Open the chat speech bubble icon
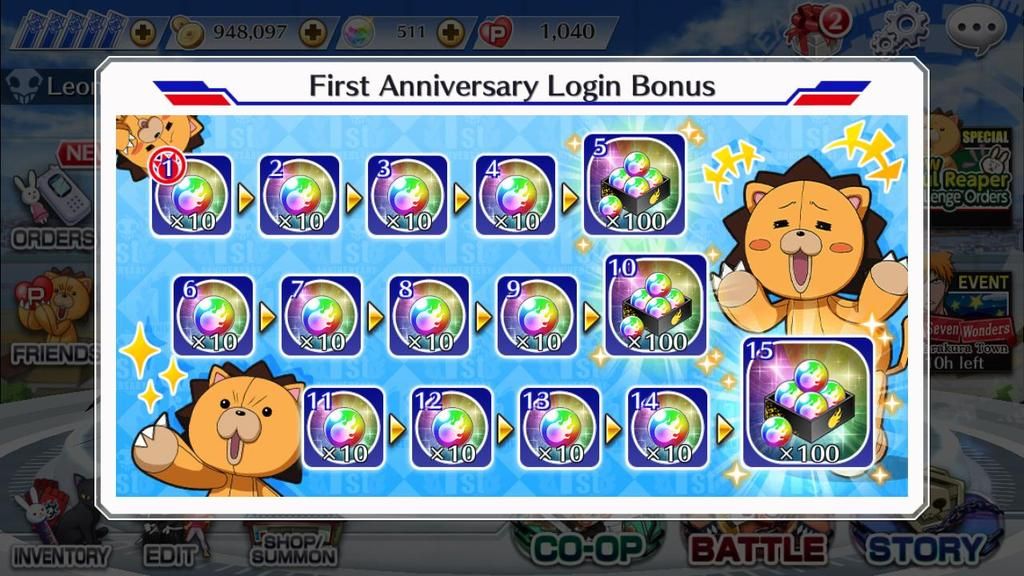Screen dimensions: 1024x576 click(x=976, y=29)
